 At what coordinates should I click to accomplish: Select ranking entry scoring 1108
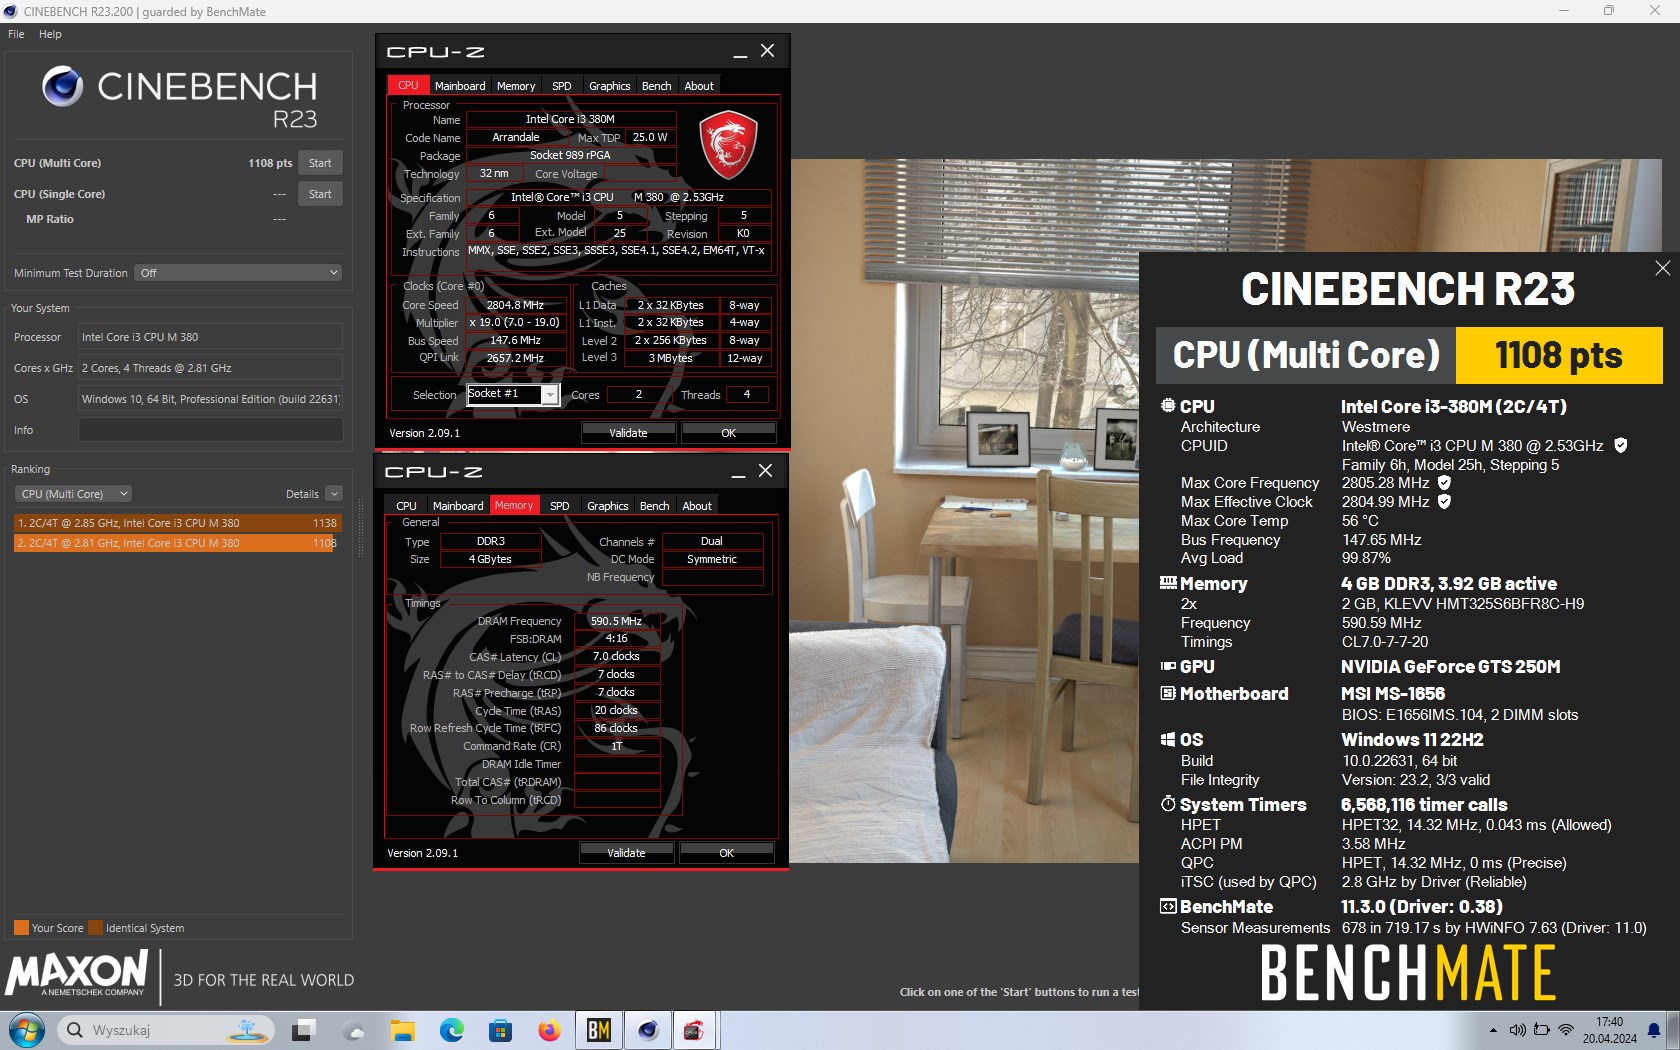tap(178, 543)
